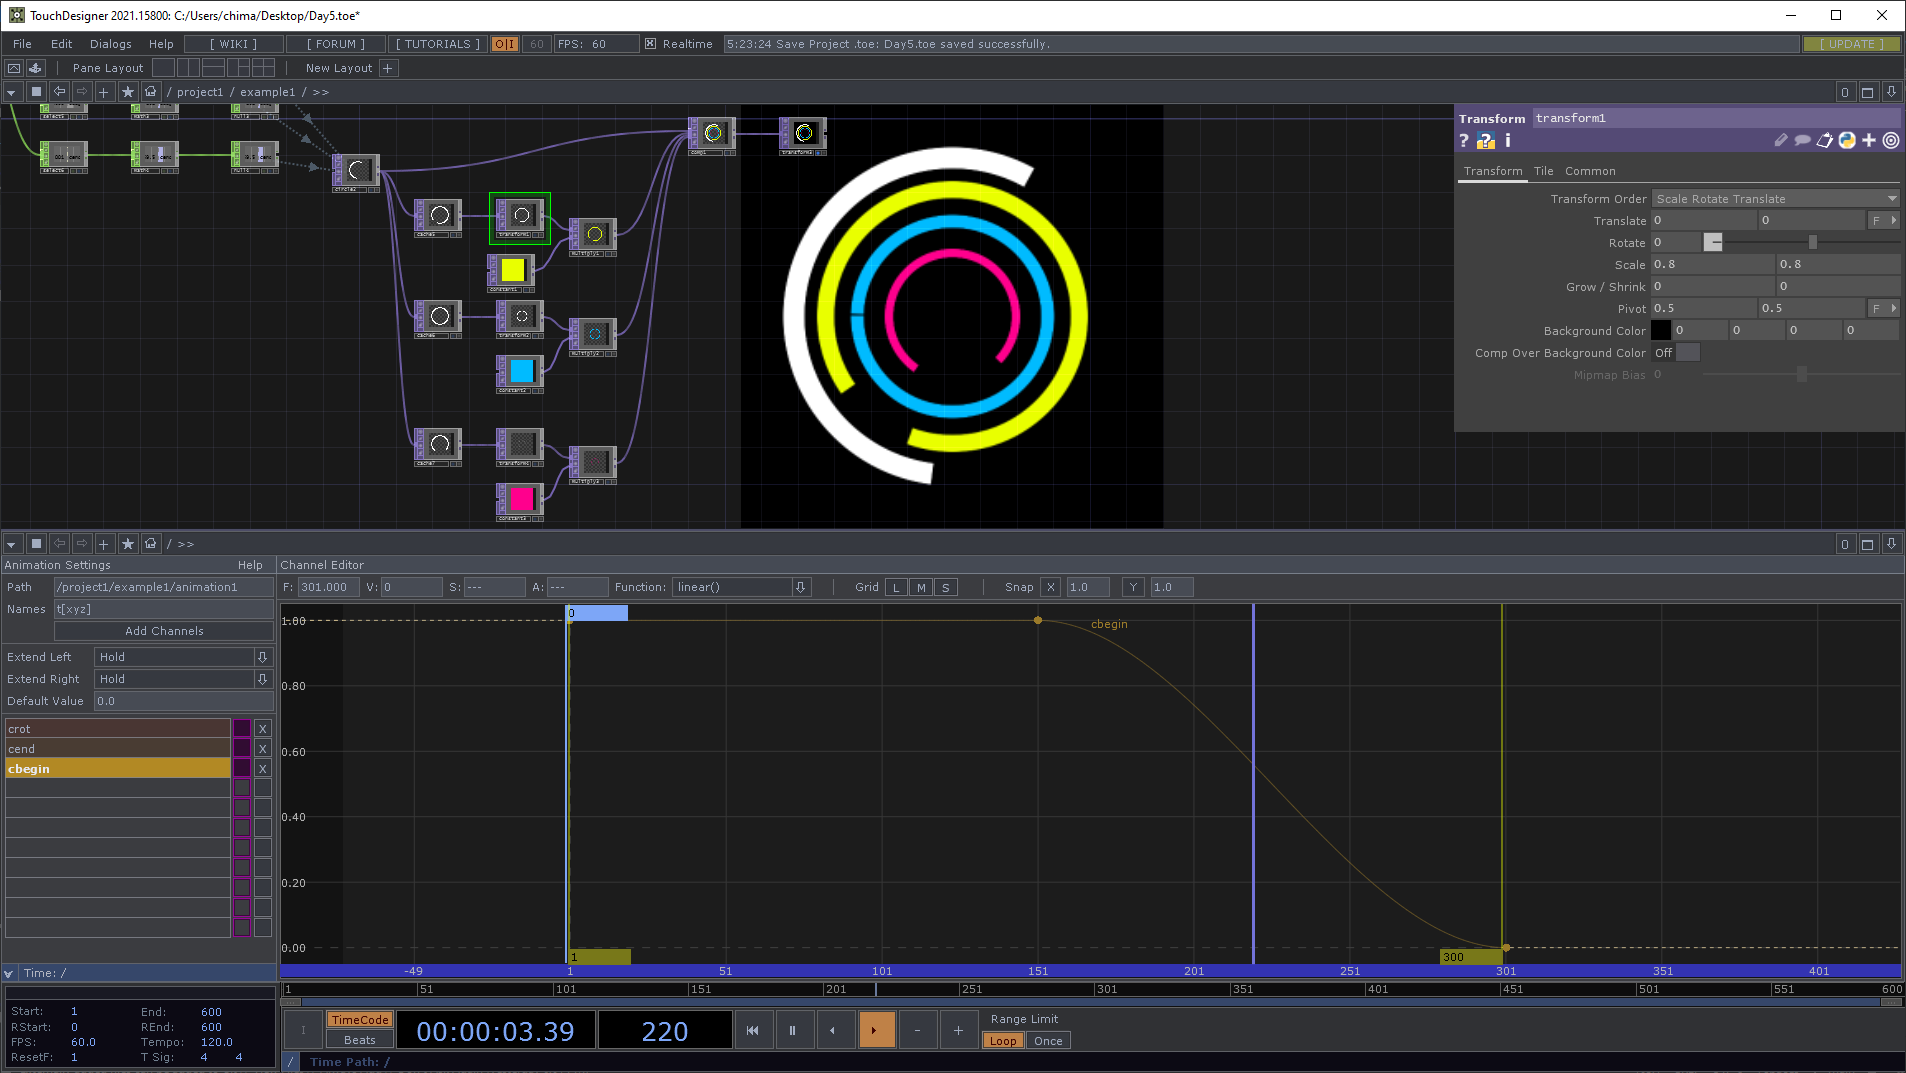Viewport: 1906px width, 1073px height.
Task: Open the Python help icon in parameter panel
Action: click(x=1486, y=141)
